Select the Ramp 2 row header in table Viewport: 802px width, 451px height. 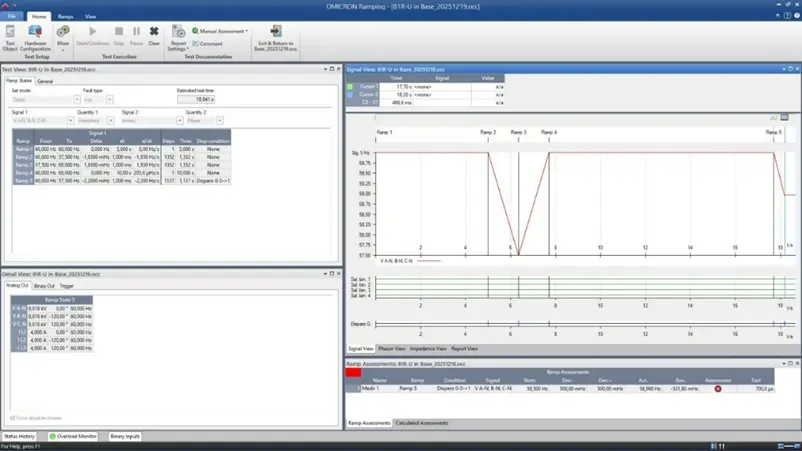click(23, 157)
